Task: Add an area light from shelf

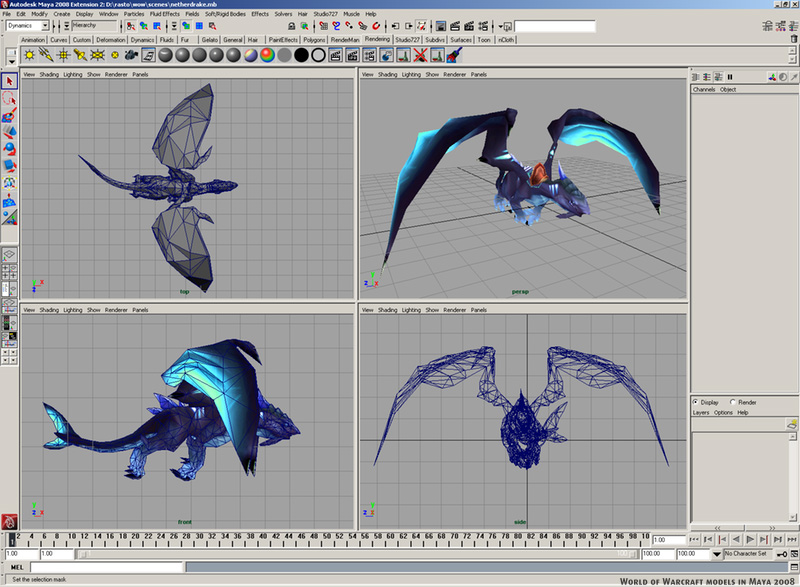Action: (x=97, y=55)
